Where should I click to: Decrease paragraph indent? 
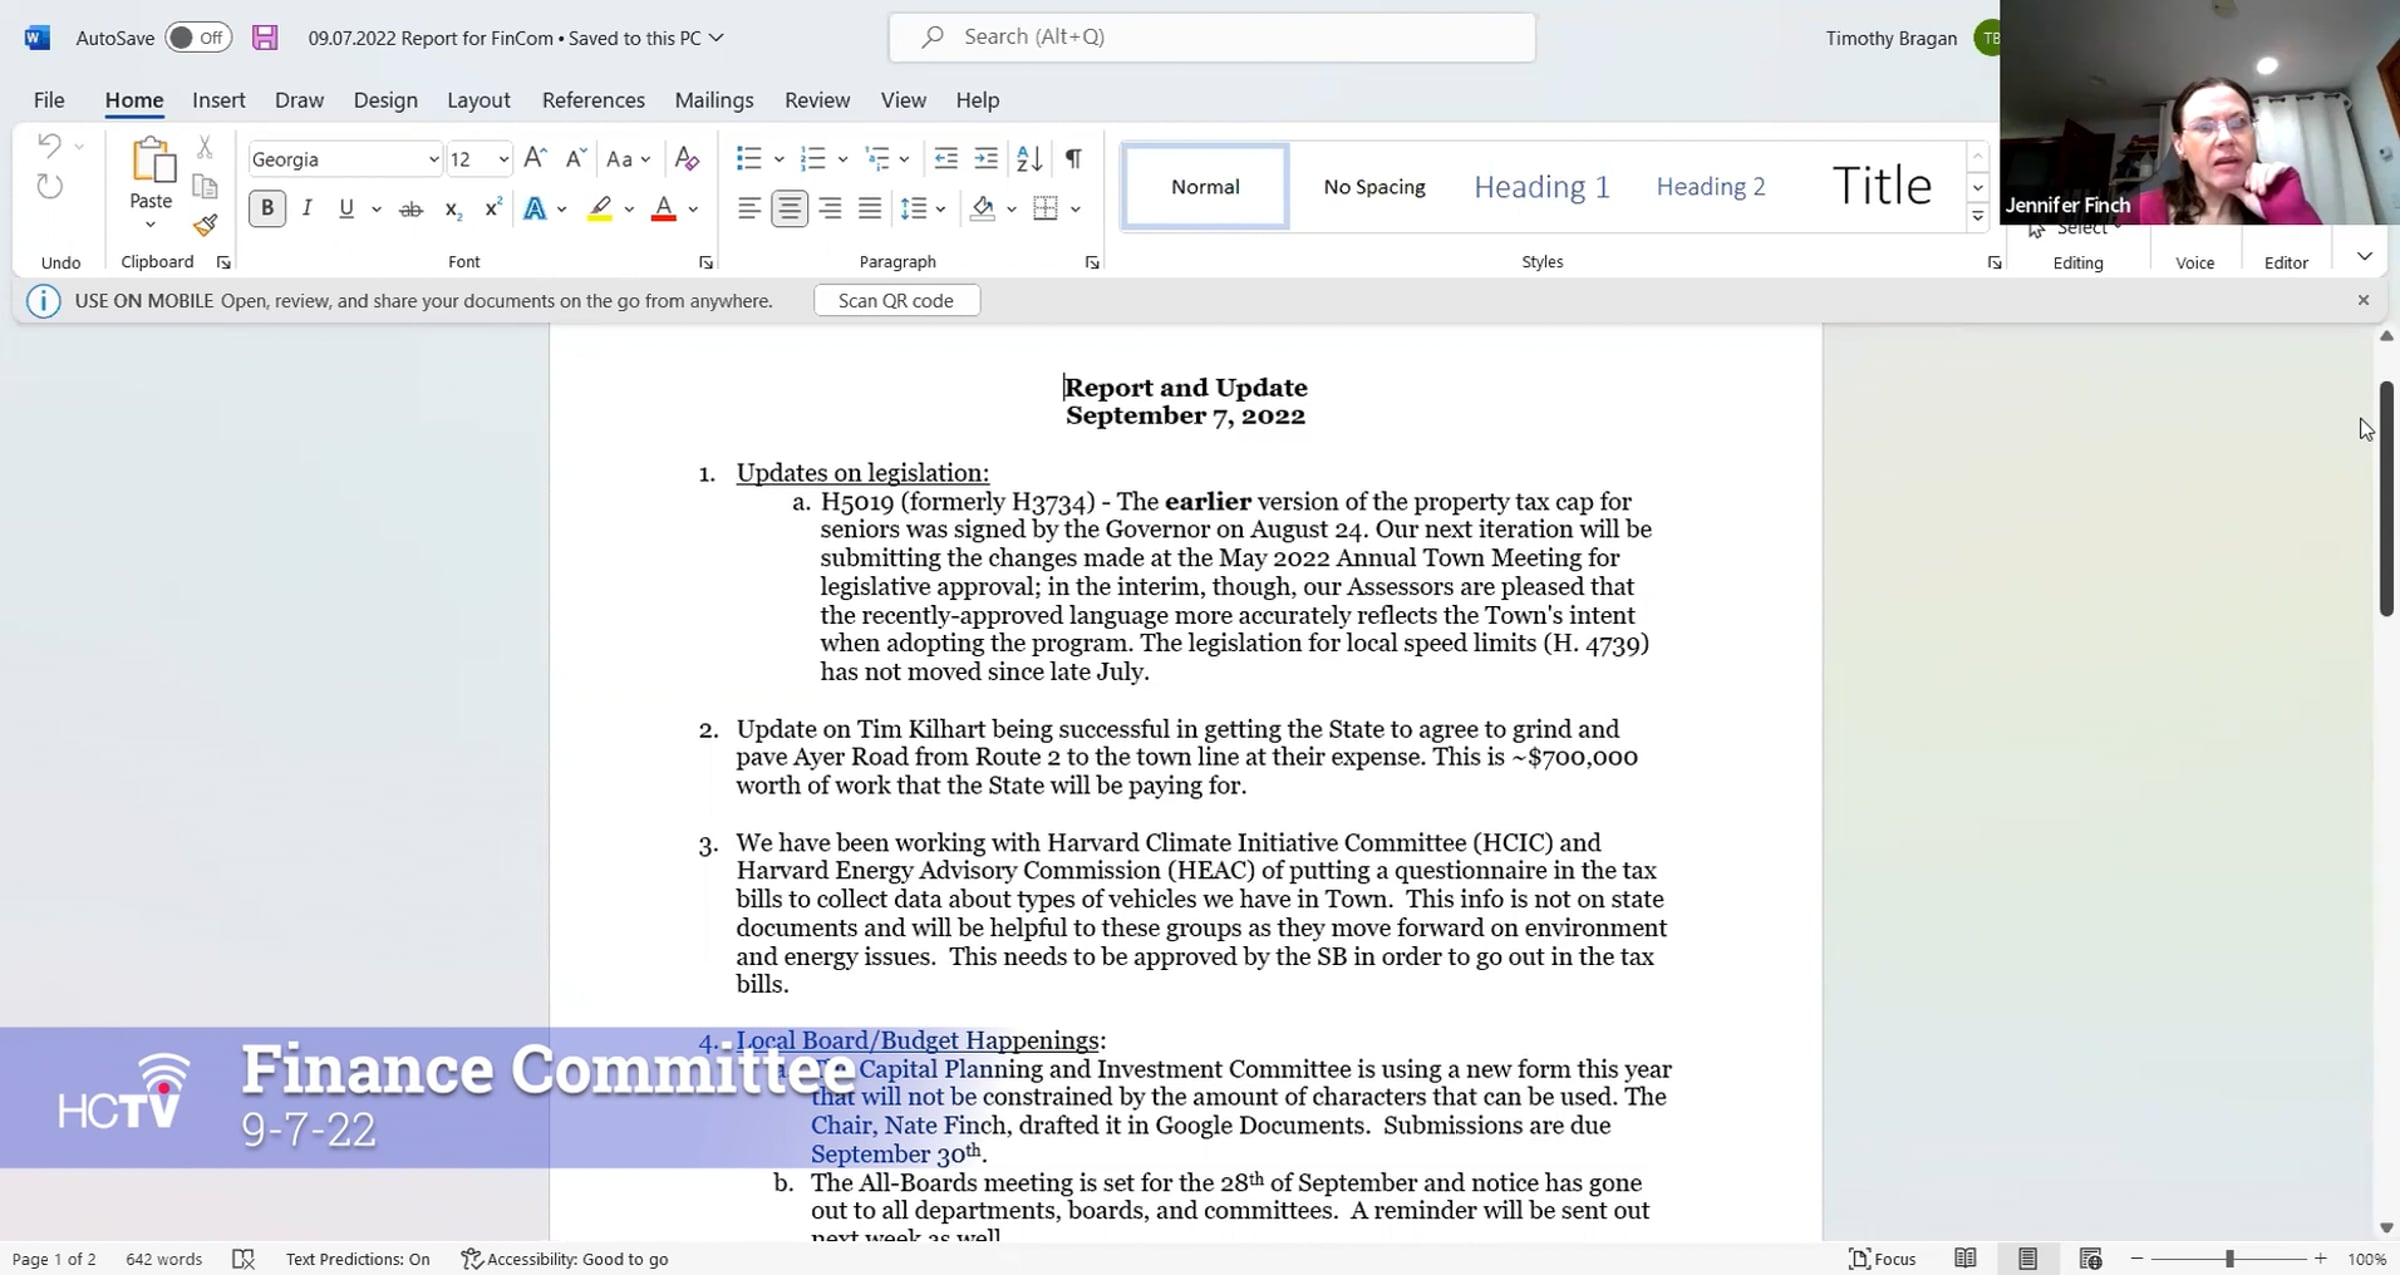tap(945, 158)
